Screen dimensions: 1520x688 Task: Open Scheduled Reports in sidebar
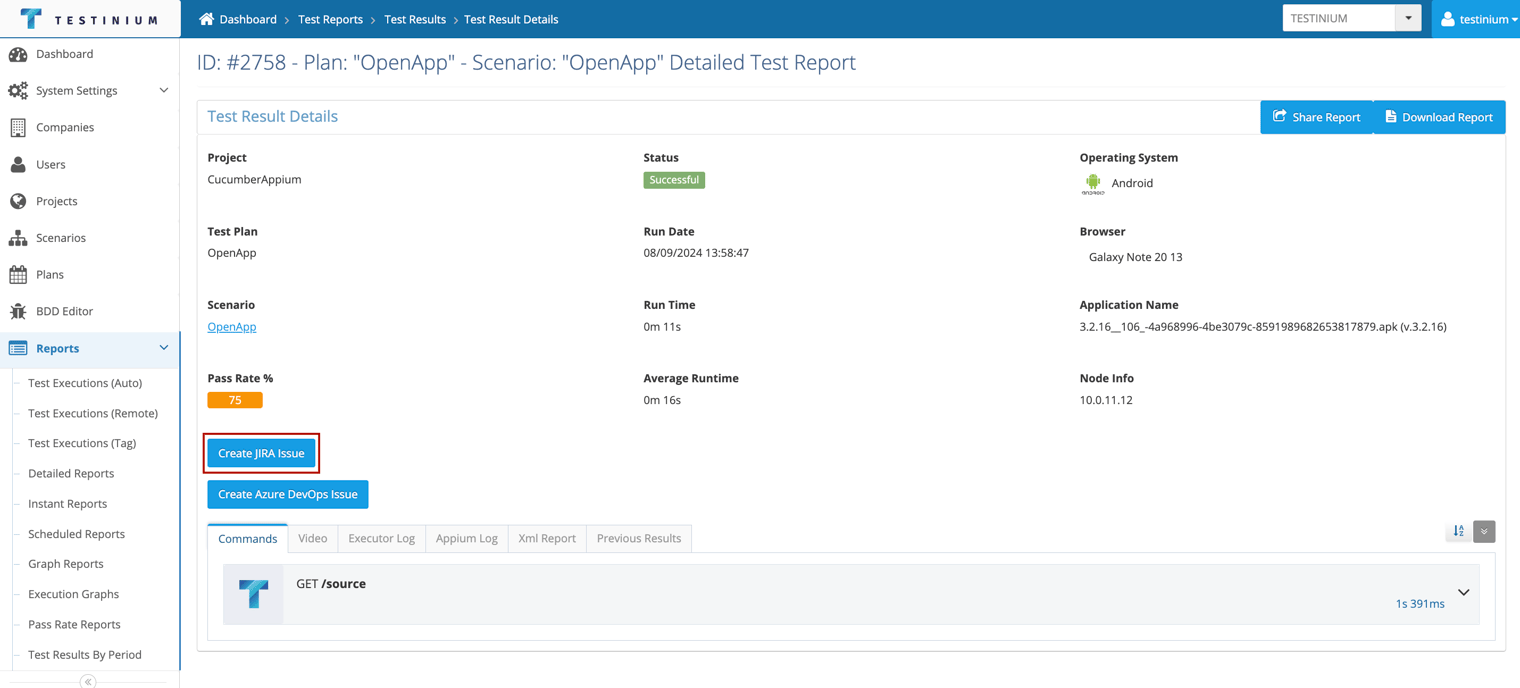76,534
